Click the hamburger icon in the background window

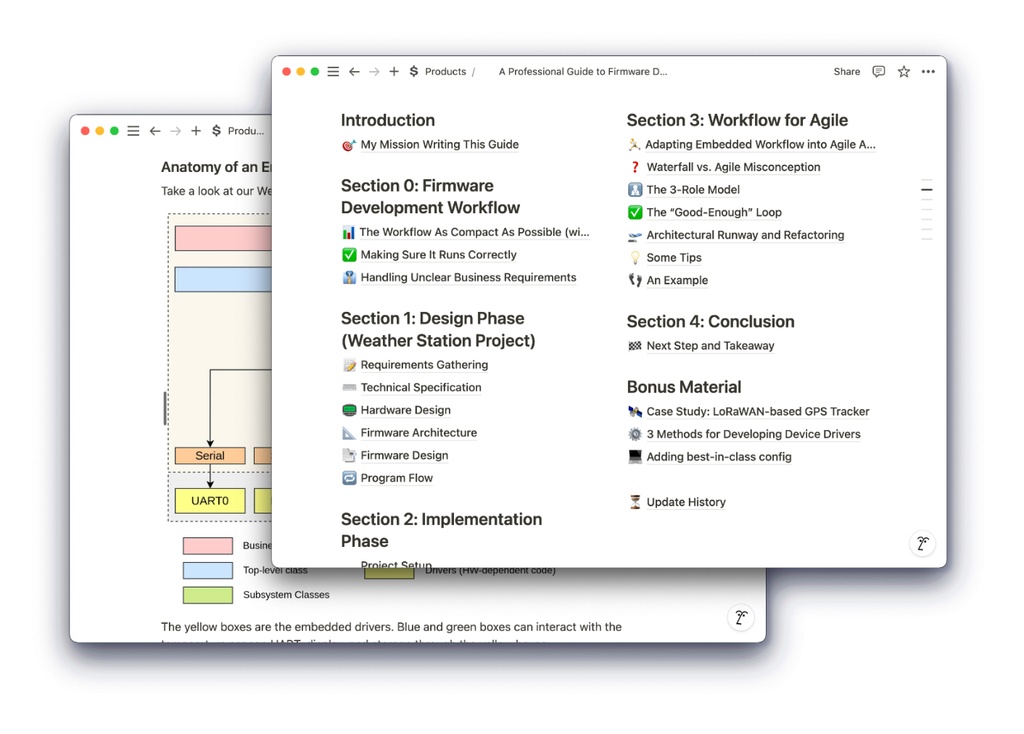(x=133, y=130)
